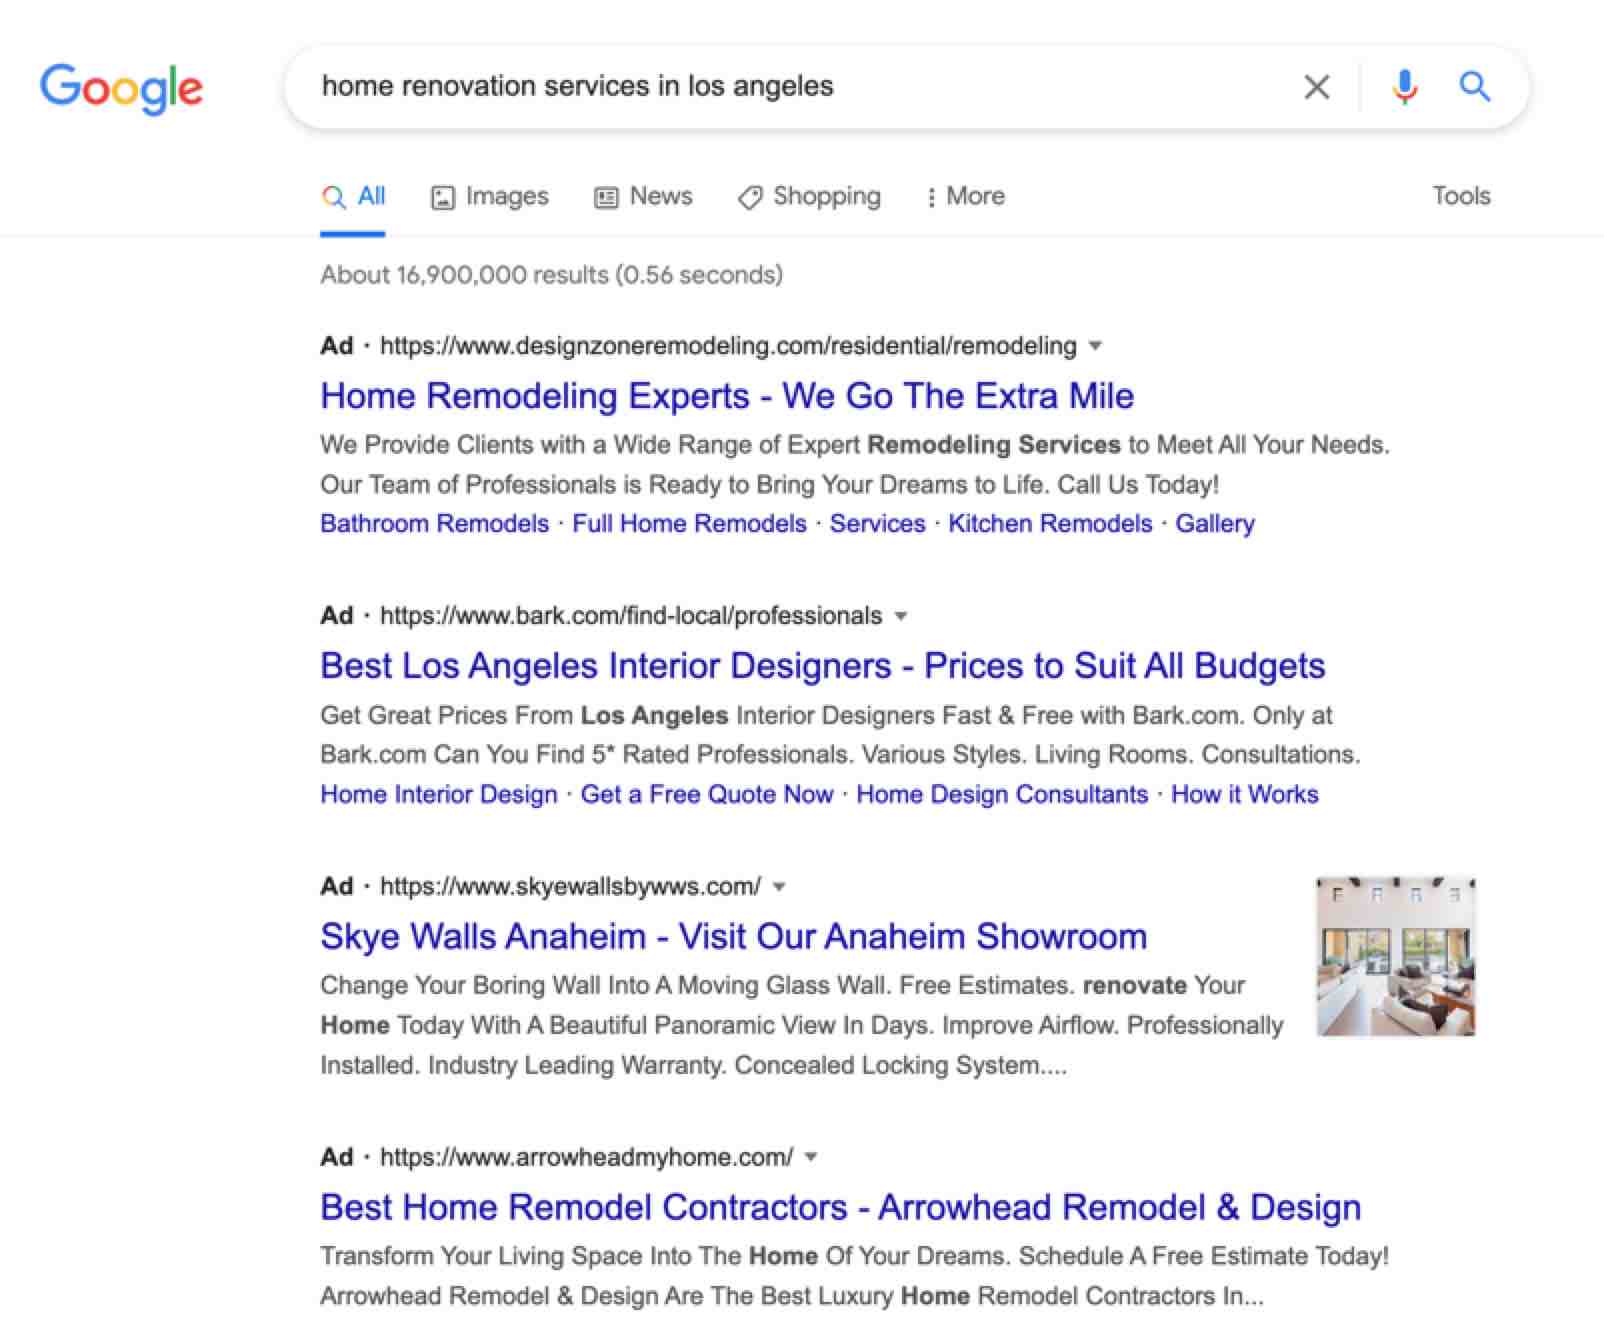The width and height of the screenshot is (1604, 1344).
Task: Click the magnifying glass search icon
Action: [x=1474, y=88]
